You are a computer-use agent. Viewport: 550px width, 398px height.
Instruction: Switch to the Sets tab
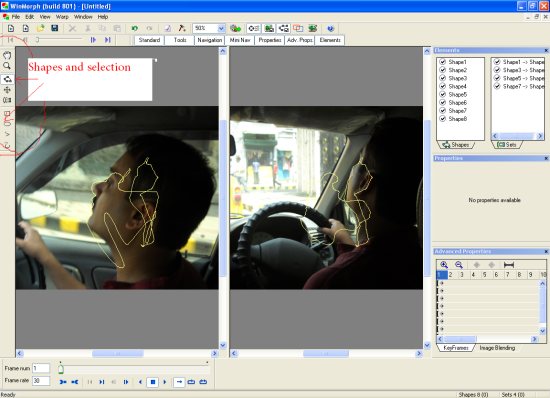coord(507,144)
